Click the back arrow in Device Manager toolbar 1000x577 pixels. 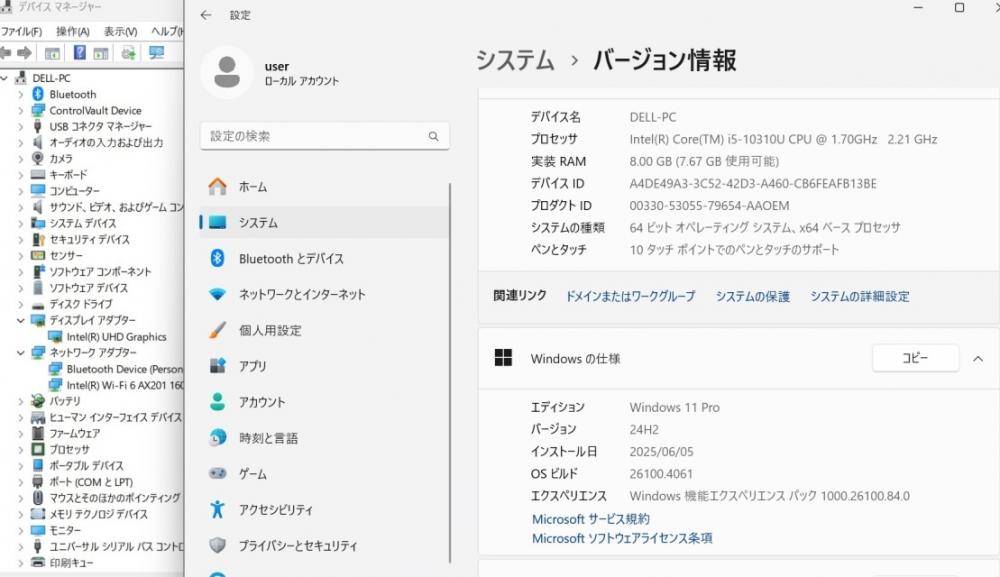point(6,53)
